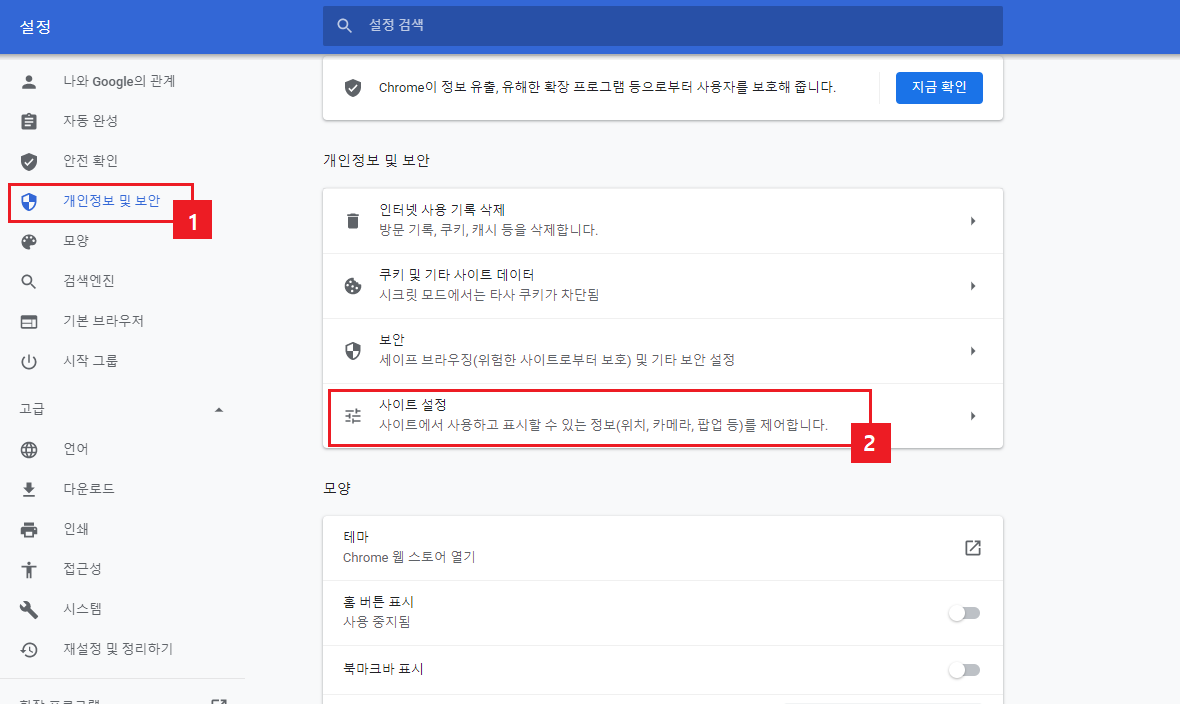The height and width of the screenshot is (704, 1180).
Task: Select 접근성 under 고급
Action: coord(83,569)
